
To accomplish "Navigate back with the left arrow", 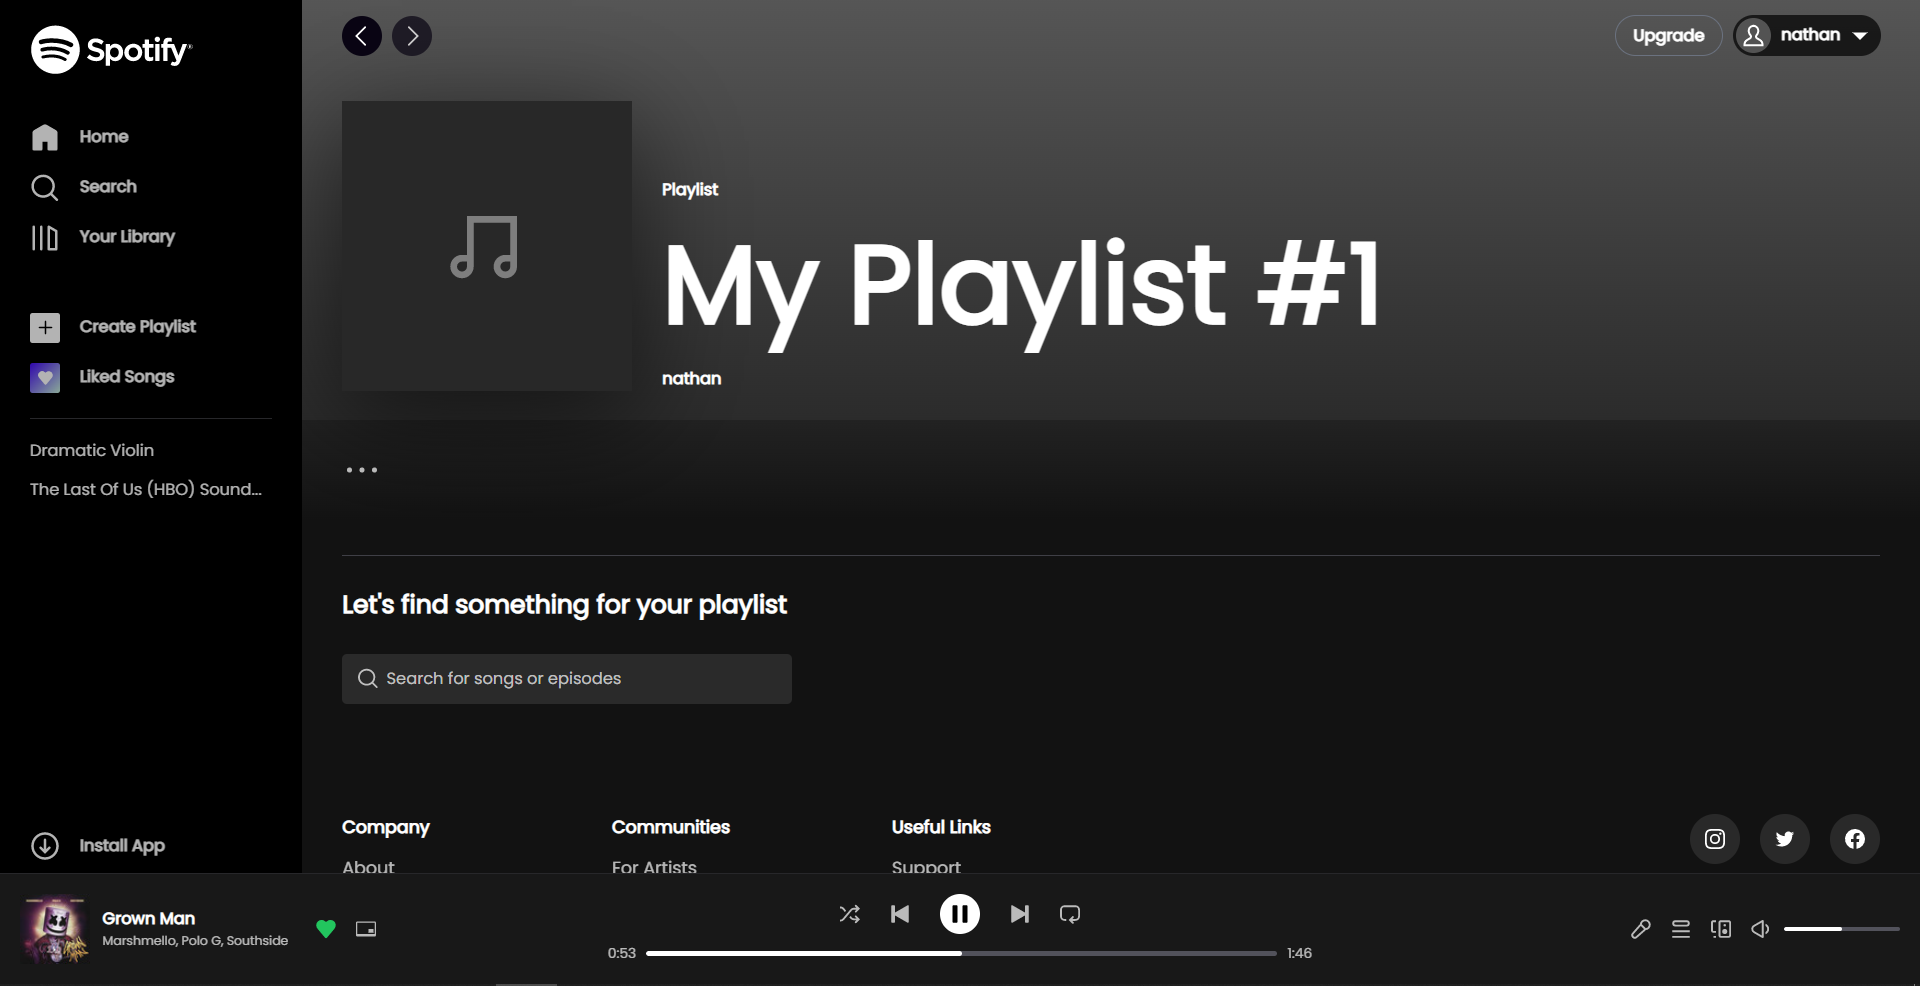I will [362, 36].
